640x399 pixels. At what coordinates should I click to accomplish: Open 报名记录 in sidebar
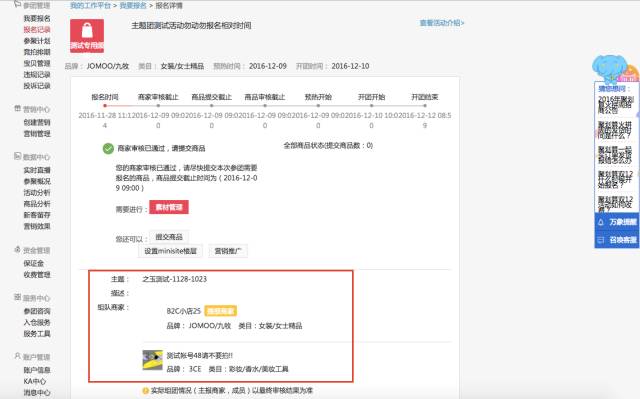pyautogui.click(x=37, y=30)
